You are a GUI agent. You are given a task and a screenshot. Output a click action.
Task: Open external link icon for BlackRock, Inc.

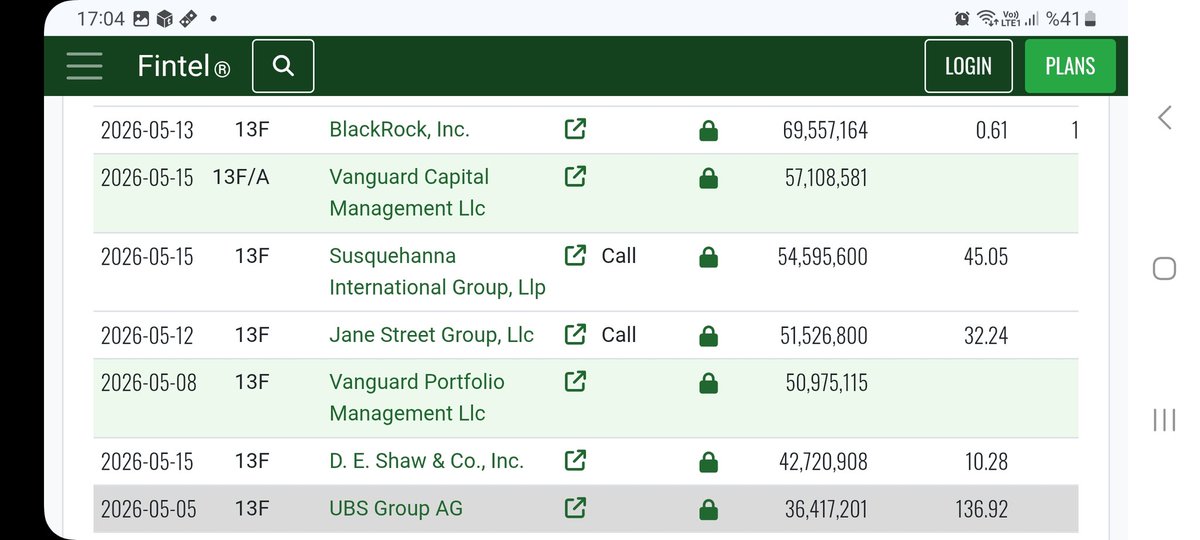pyautogui.click(x=575, y=129)
